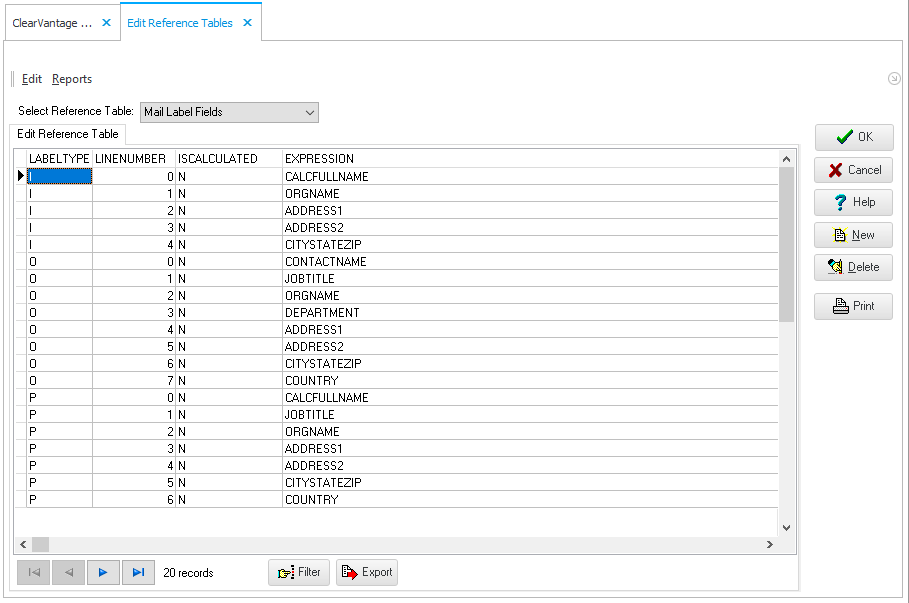This screenshot has width=909, height=603.
Task: Close the ClearVantage tab
Action: [106, 23]
